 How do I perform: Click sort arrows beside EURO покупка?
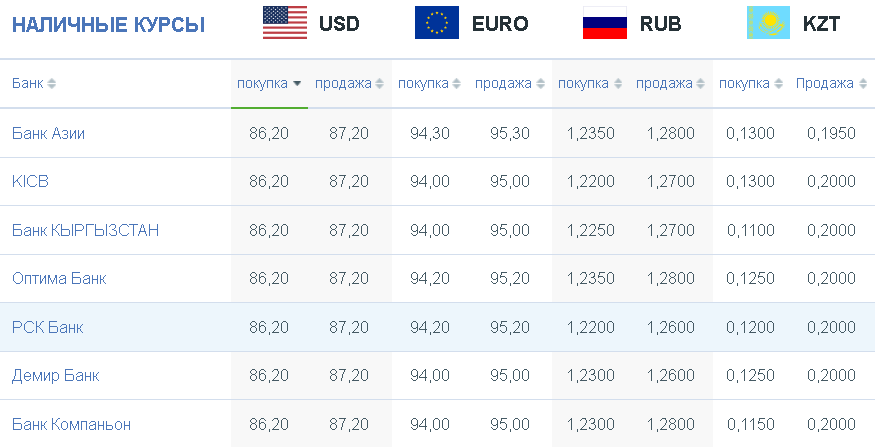[x=456, y=84]
